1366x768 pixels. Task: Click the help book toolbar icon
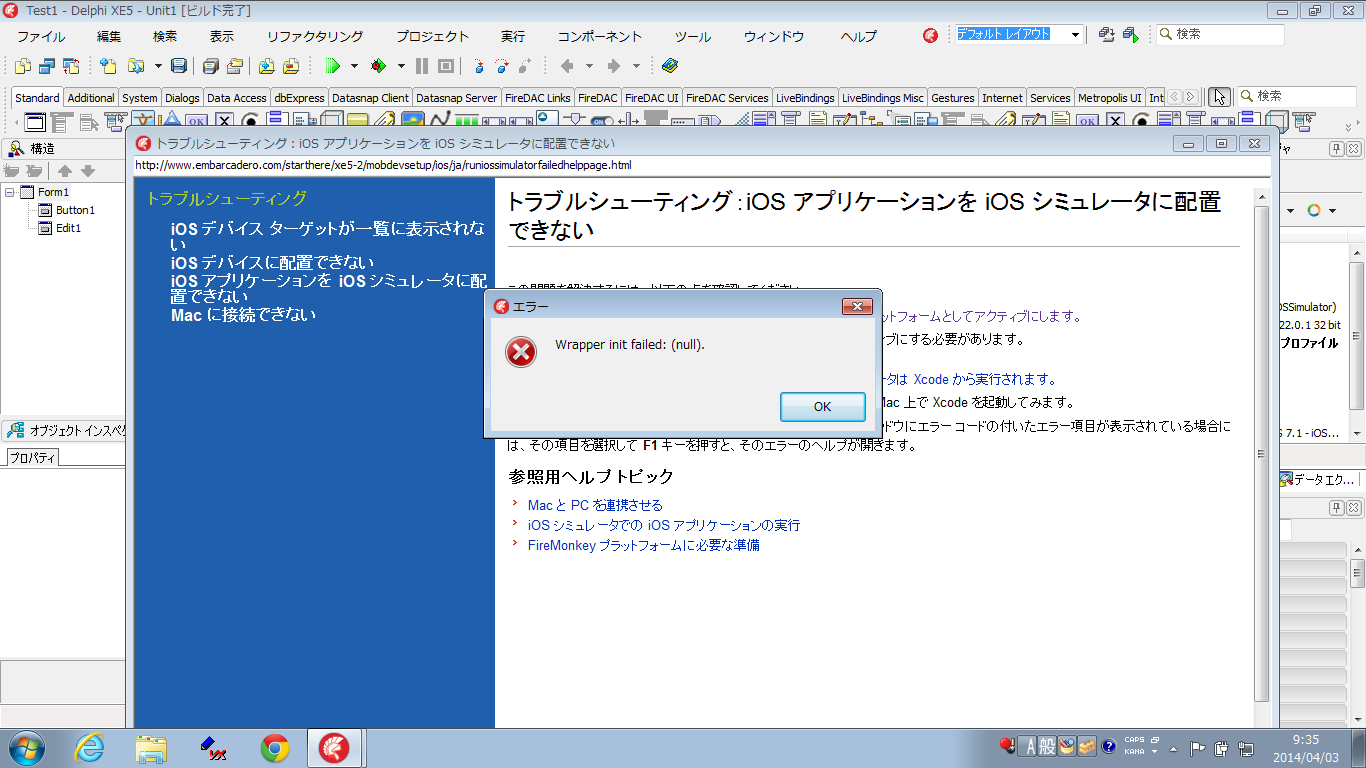tap(670, 66)
